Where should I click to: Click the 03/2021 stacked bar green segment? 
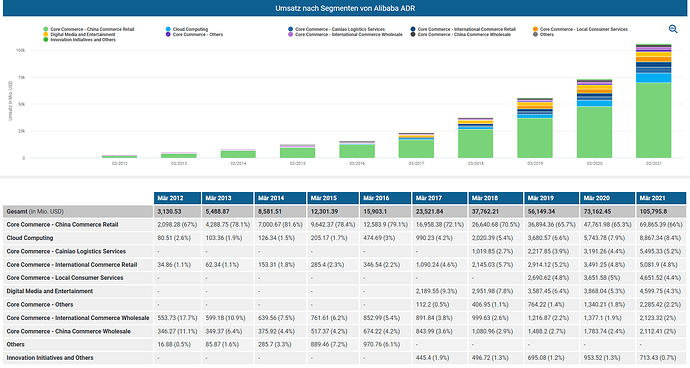(653, 120)
